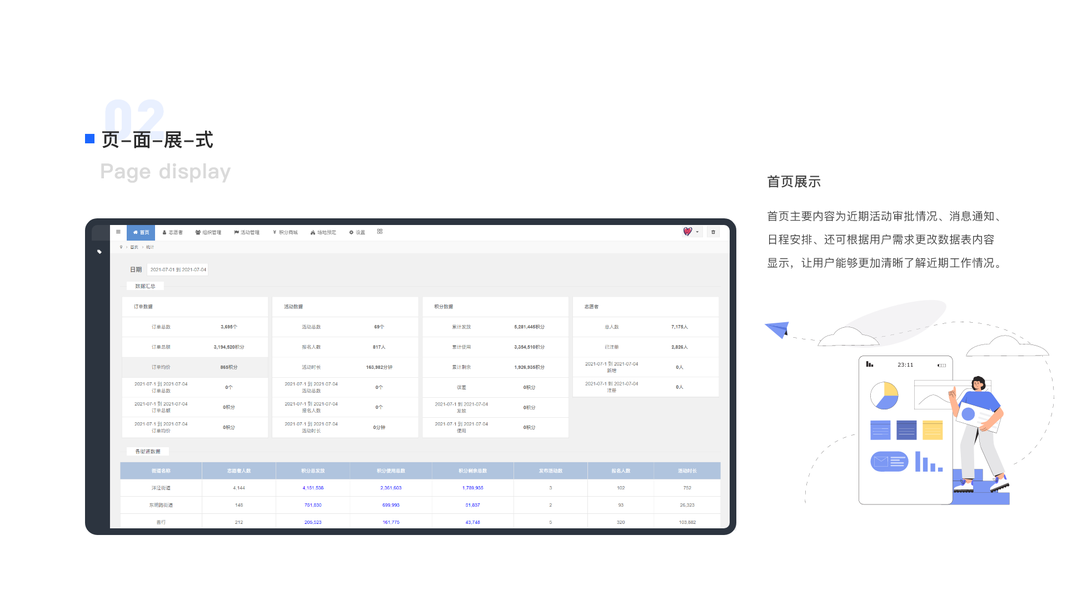Sort by 积分使用总数 column header

pos(391,471)
